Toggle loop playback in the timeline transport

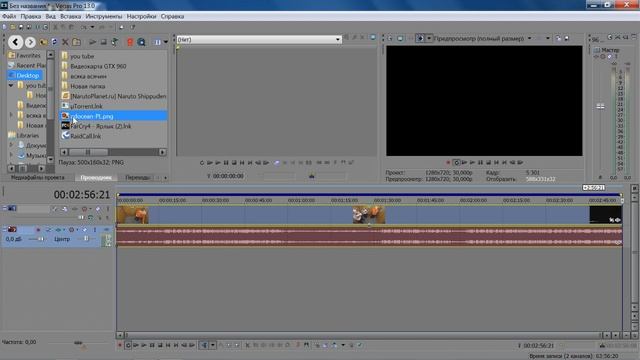pos(128,345)
